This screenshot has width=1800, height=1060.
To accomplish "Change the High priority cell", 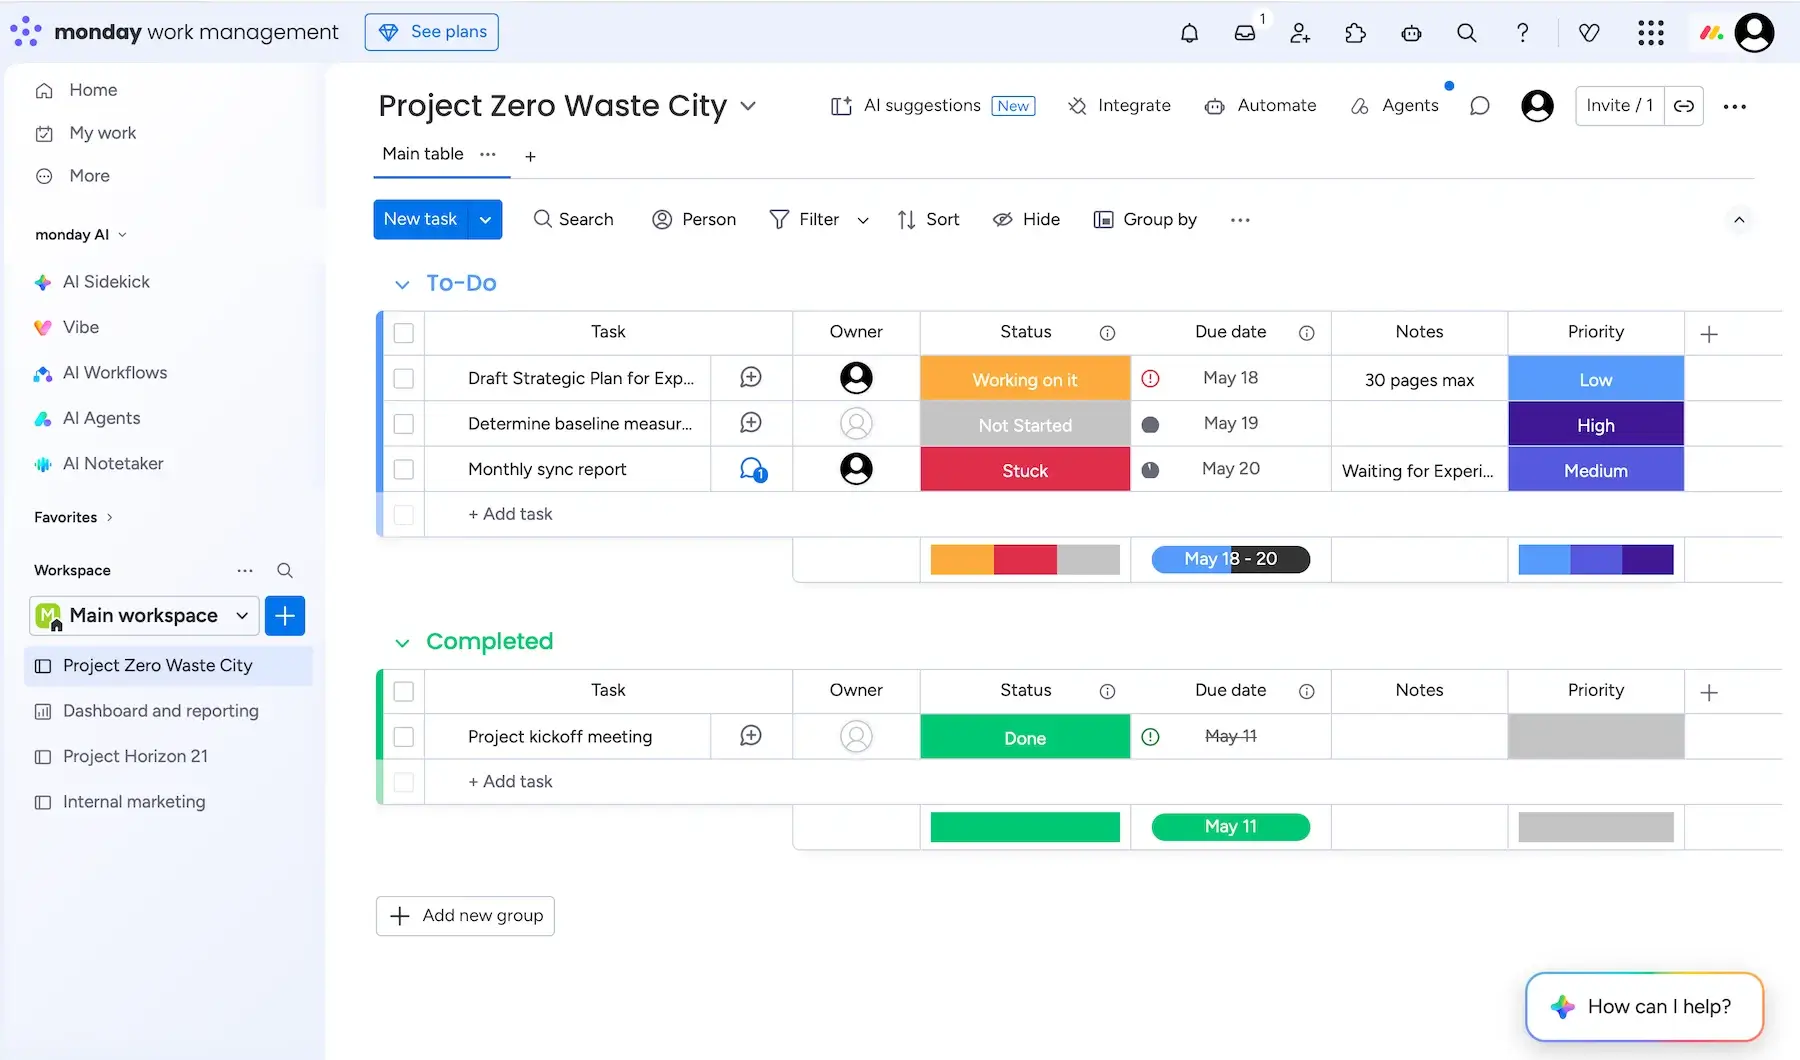I will coord(1596,424).
